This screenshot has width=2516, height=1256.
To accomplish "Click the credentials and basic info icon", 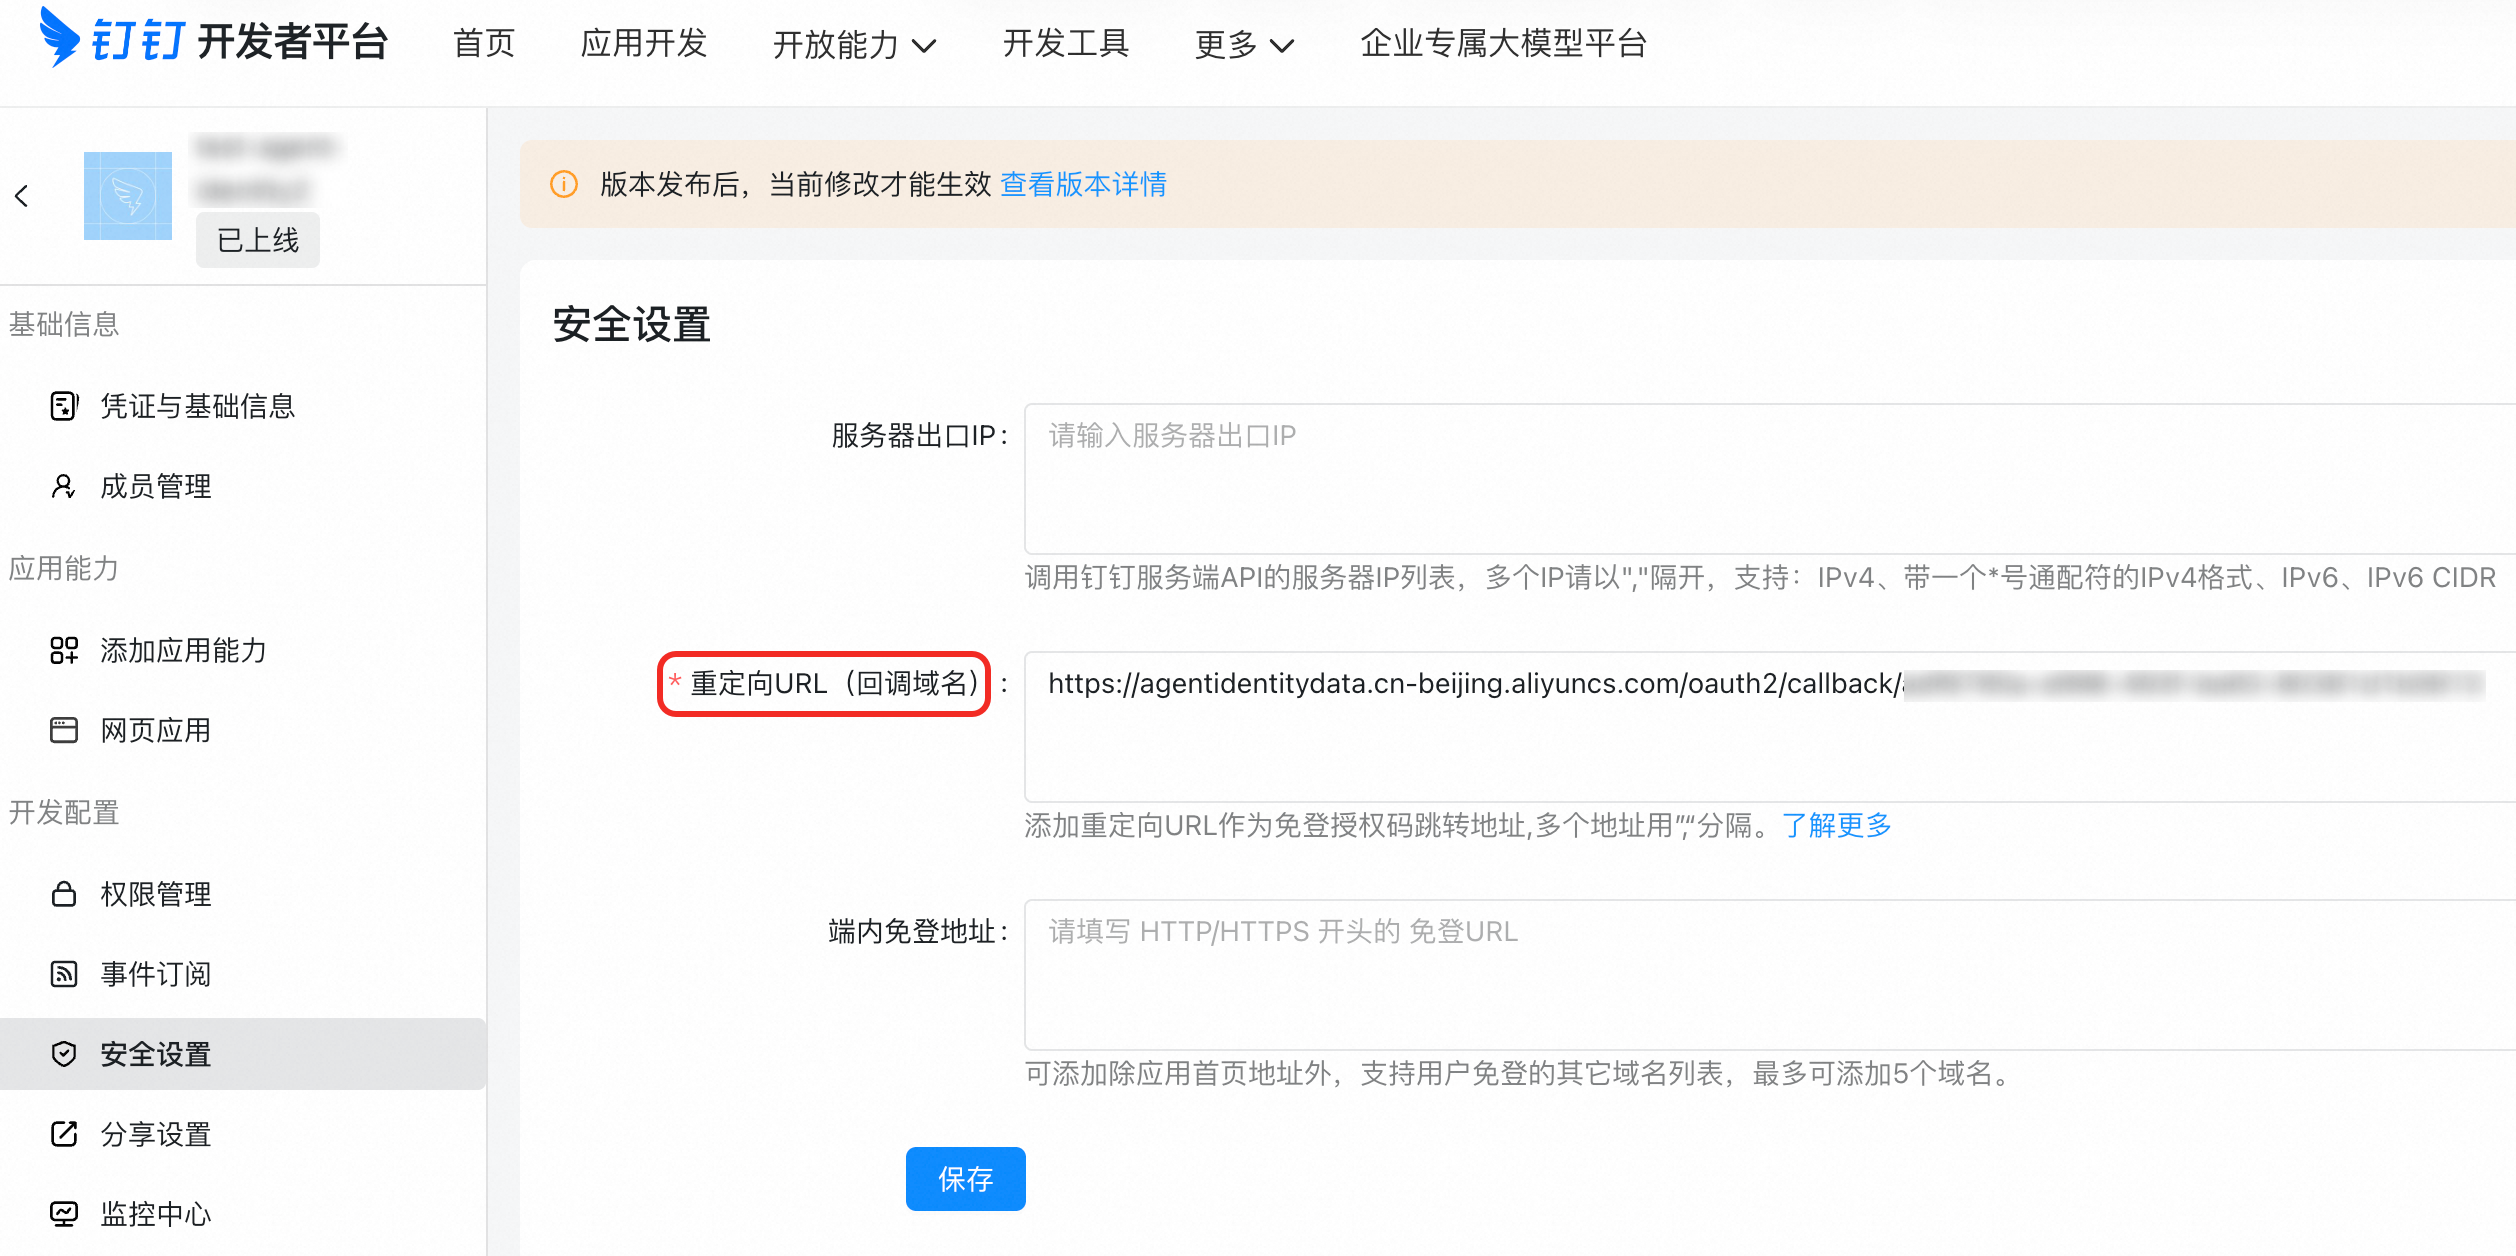I will [x=64, y=406].
